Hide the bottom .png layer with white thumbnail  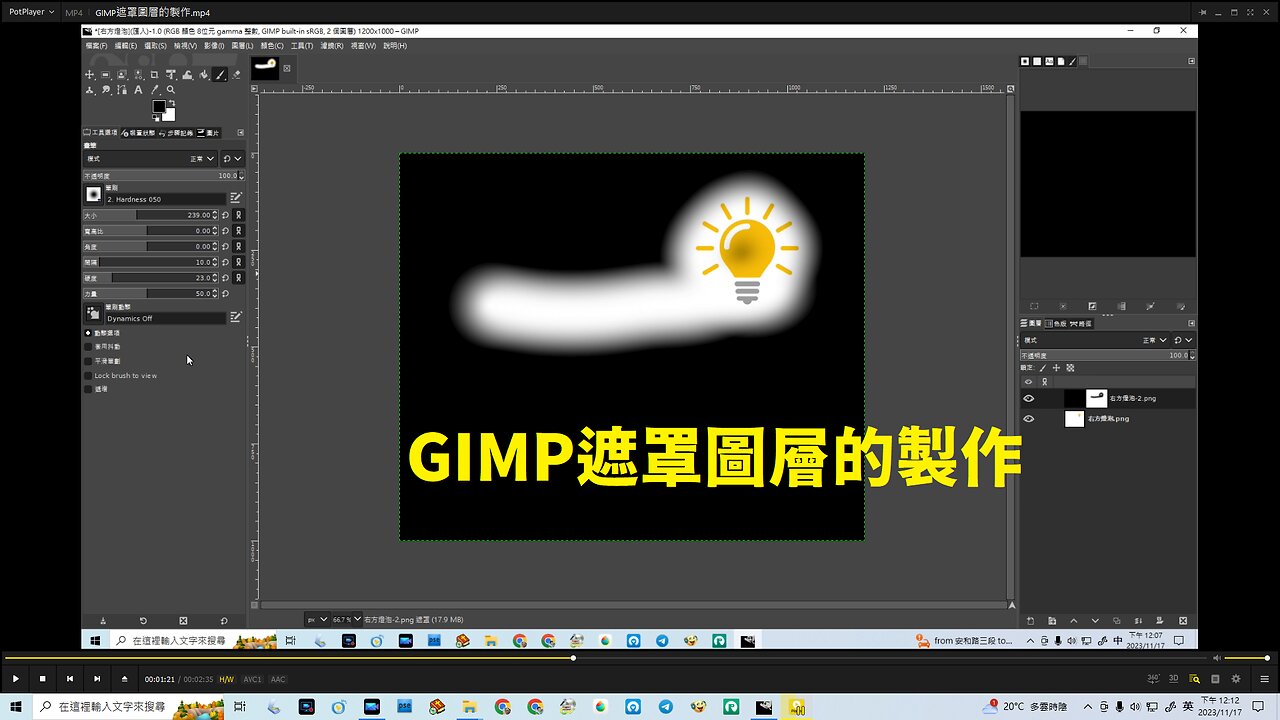[x=1028, y=419]
